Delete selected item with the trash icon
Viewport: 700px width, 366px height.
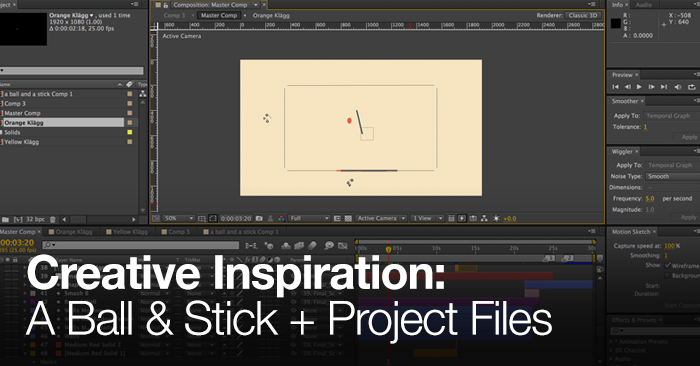(53, 220)
